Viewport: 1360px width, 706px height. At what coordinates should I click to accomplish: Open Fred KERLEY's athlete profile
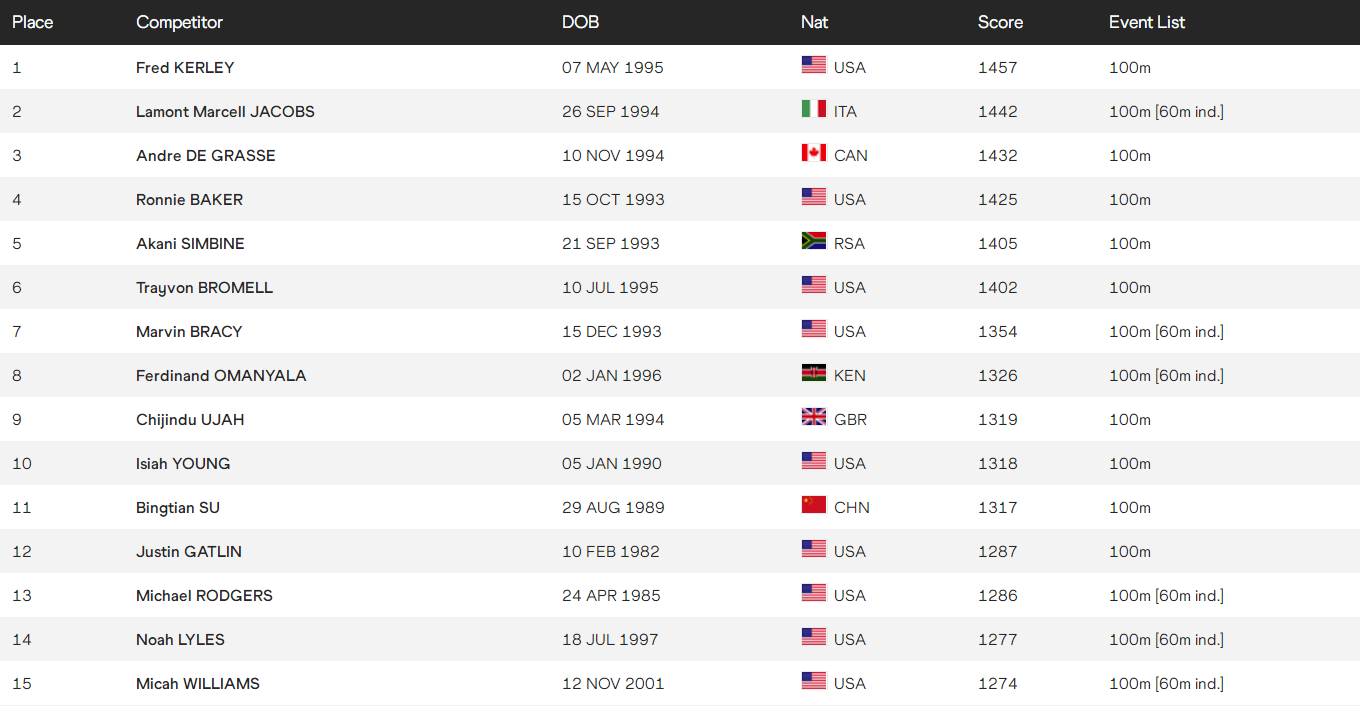click(x=185, y=68)
